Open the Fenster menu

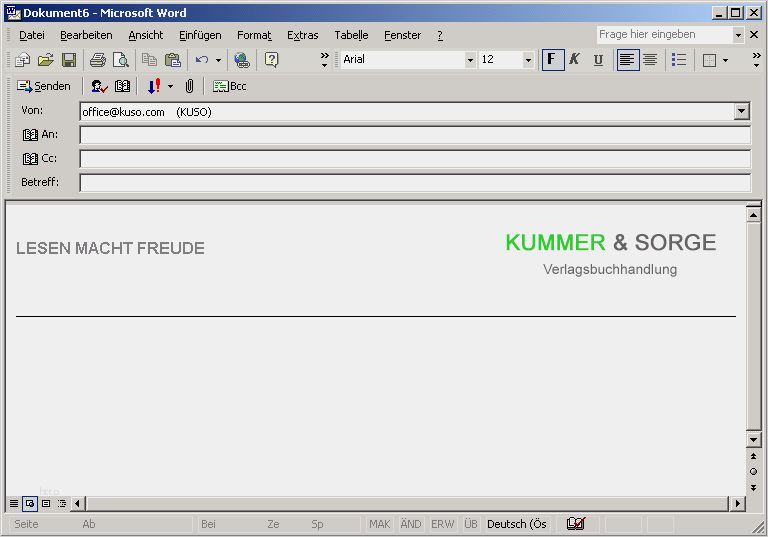point(403,35)
